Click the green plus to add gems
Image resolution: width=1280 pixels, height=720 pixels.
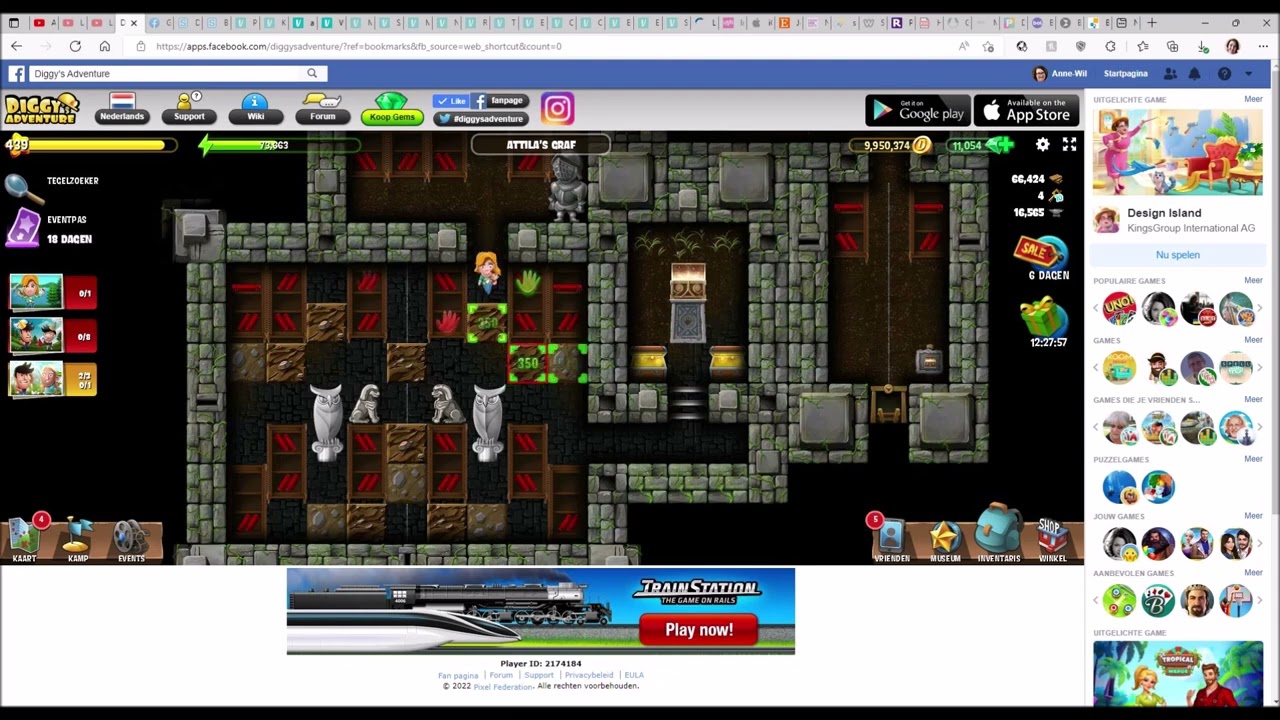tap(1005, 145)
